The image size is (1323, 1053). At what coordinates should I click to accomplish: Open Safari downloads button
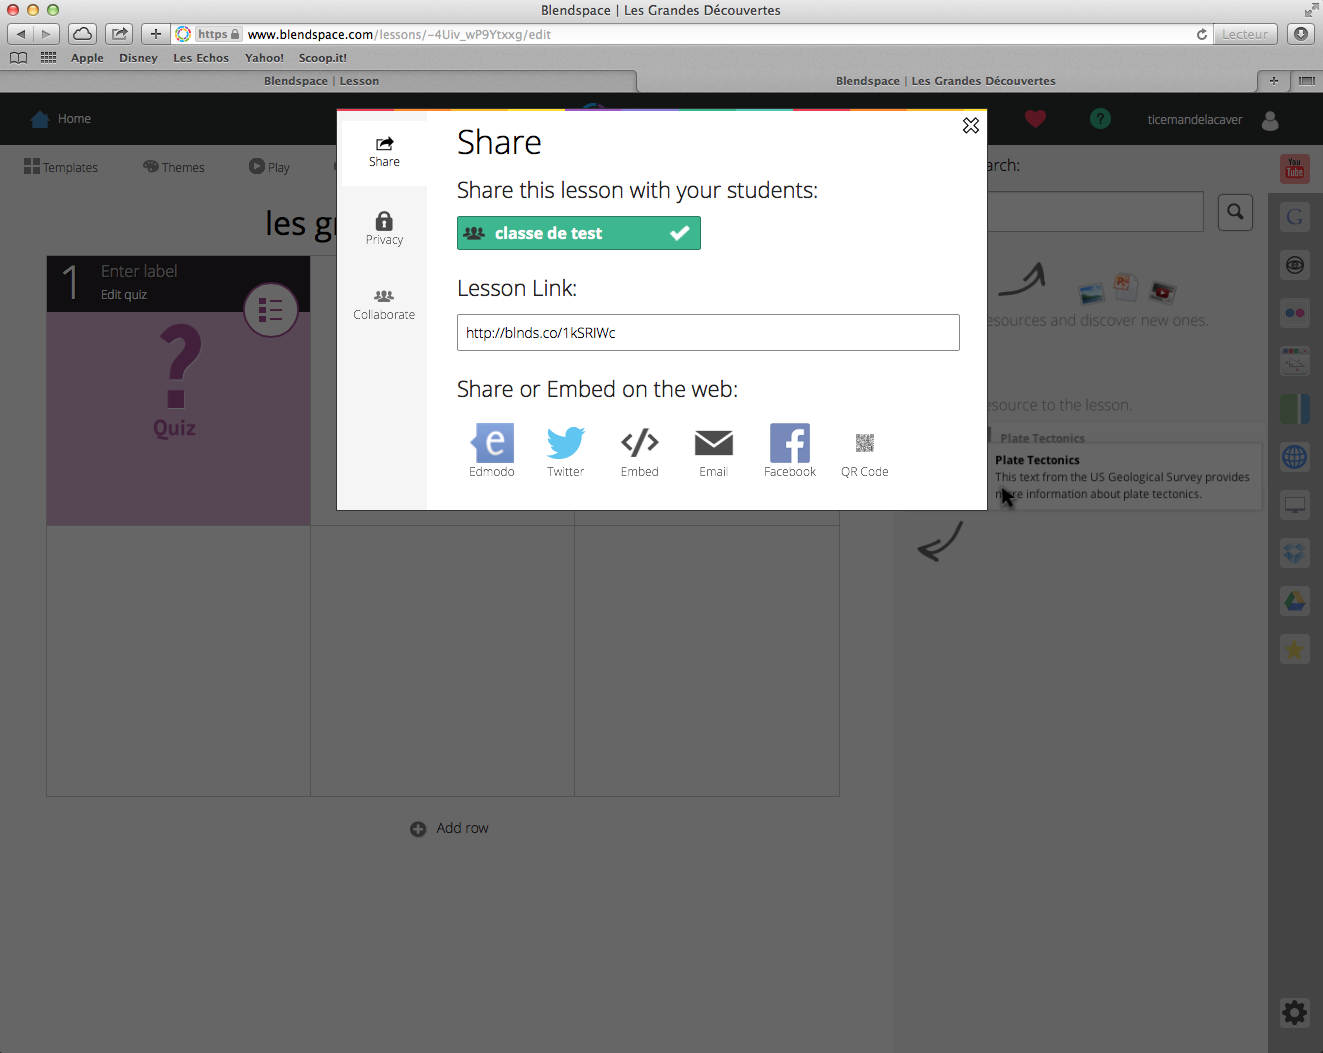(1300, 34)
